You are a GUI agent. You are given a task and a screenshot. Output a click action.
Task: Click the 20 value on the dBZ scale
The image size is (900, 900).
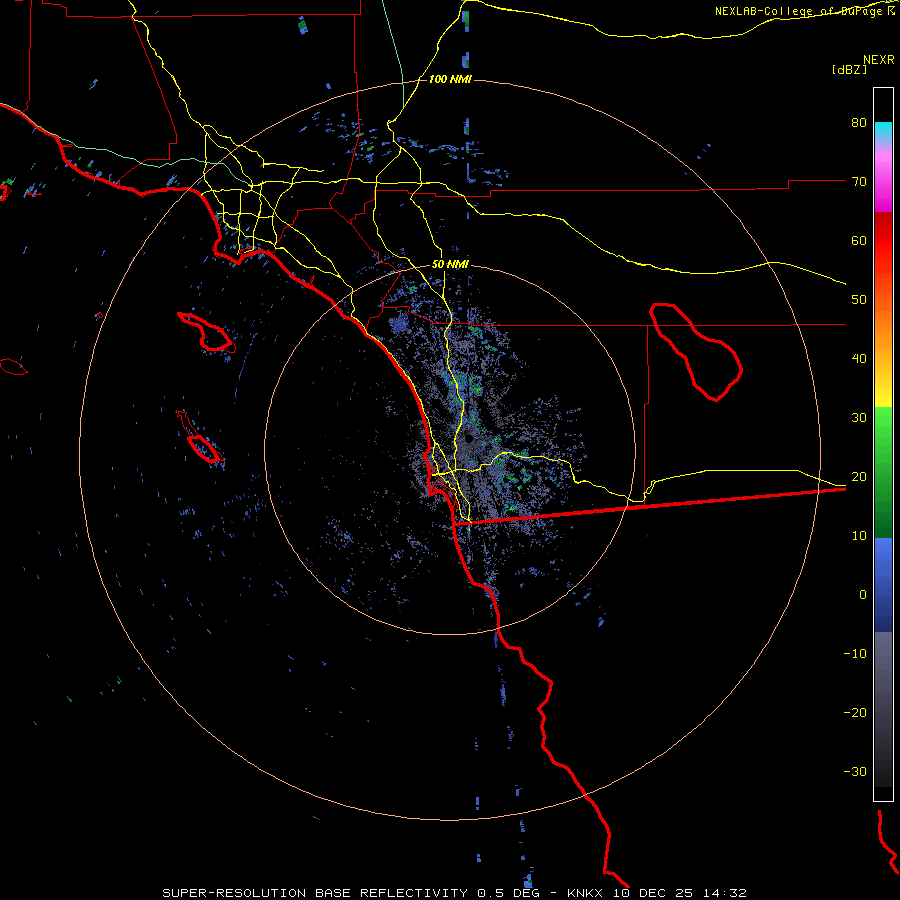[x=859, y=476]
